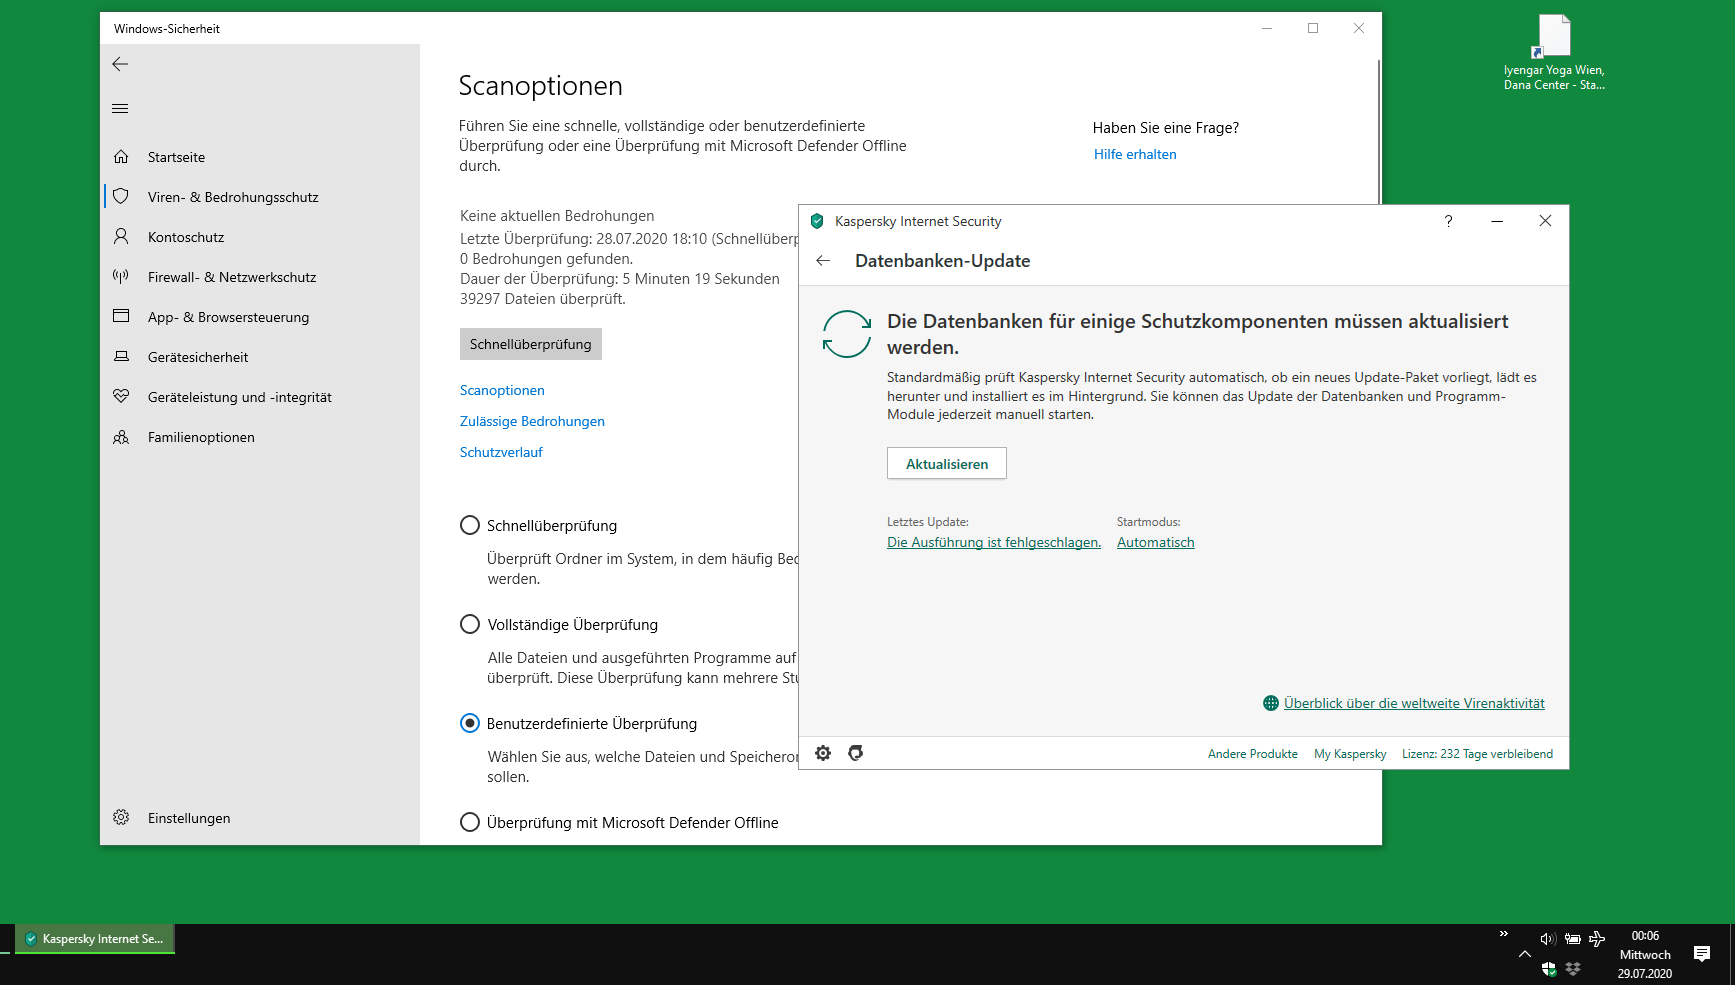The width and height of the screenshot is (1735, 985).
Task: Click globe icon beside Virenaktivität link
Action: coord(1271,703)
